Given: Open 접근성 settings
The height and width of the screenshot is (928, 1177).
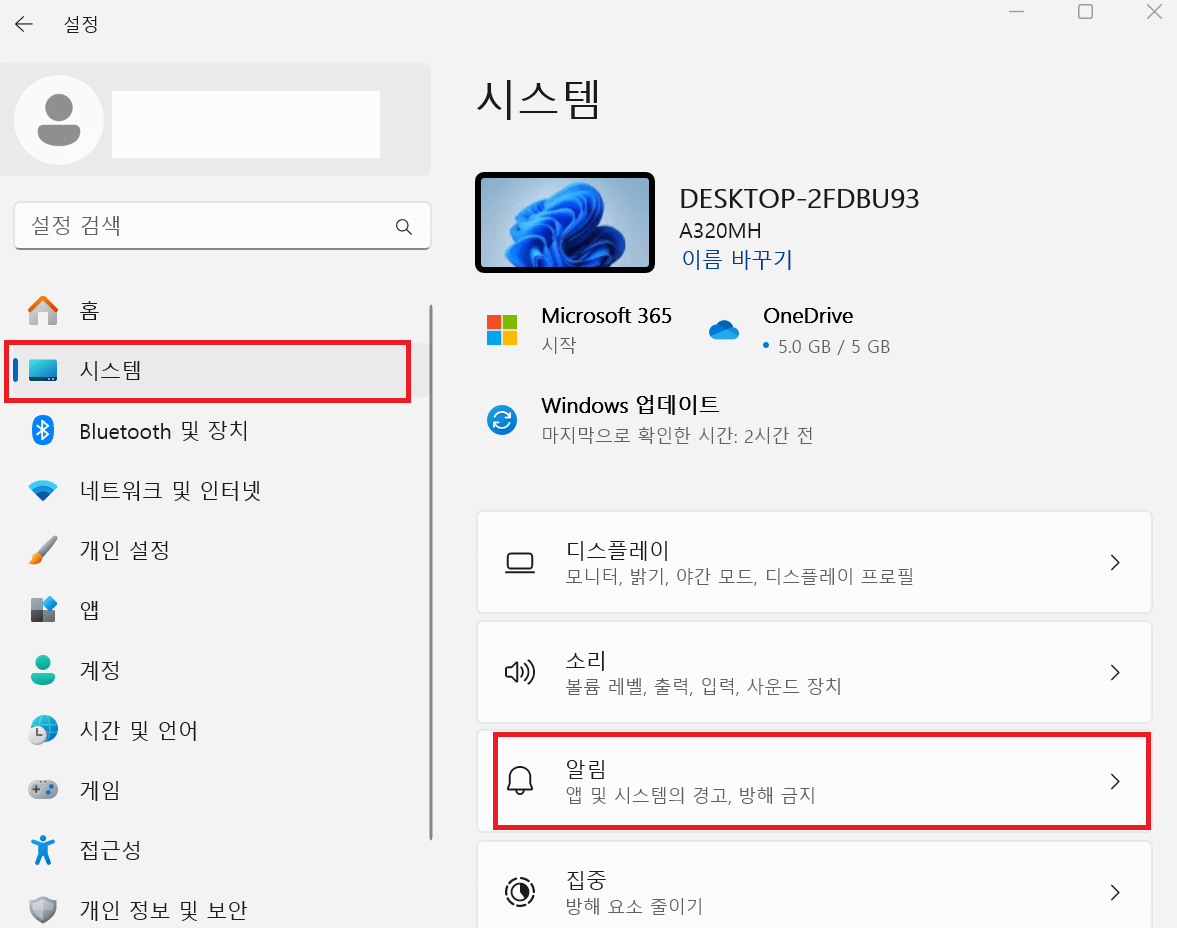Looking at the screenshot, I should [x=110, y=850].
